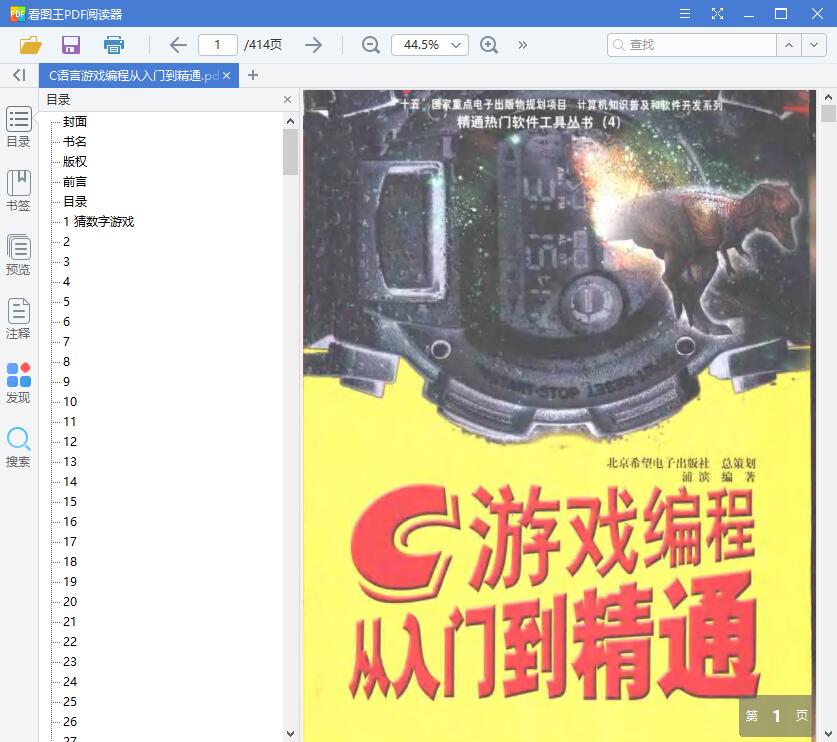Zoom in using the plus magnifier

(x=489, y=45)
